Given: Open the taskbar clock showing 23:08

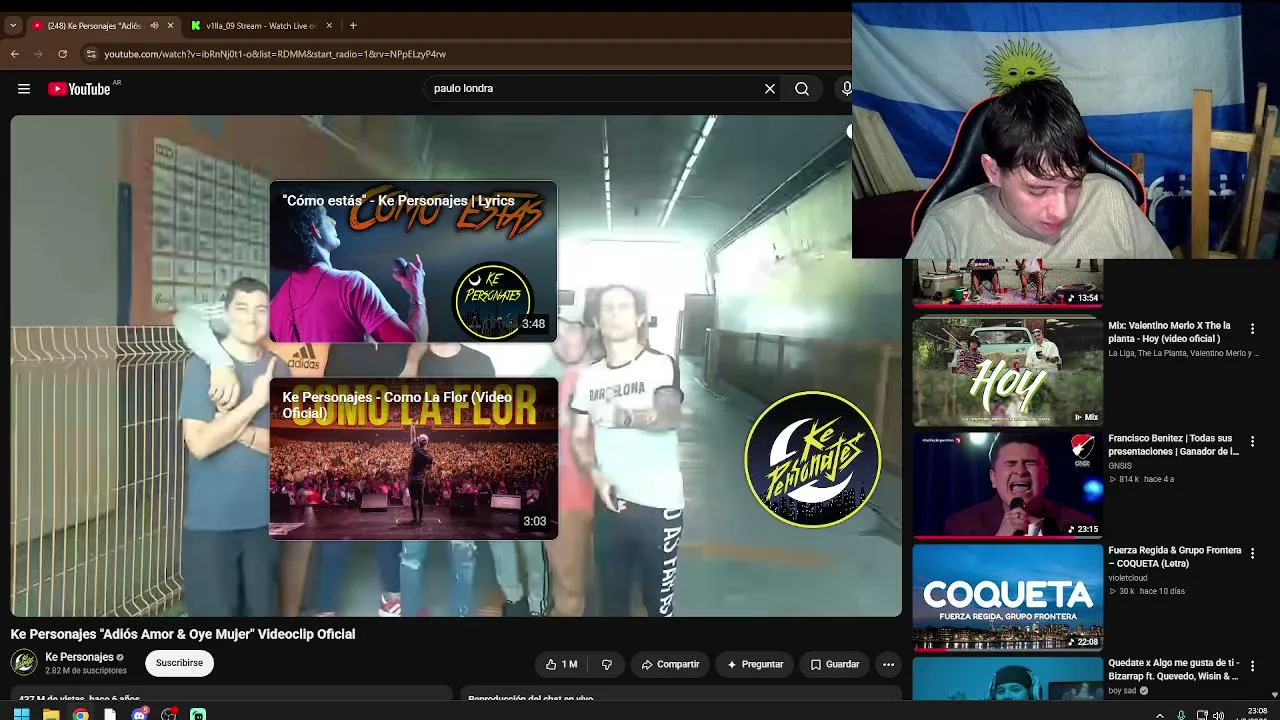Looking at the screenshot, I should [x=1255, y=714].
